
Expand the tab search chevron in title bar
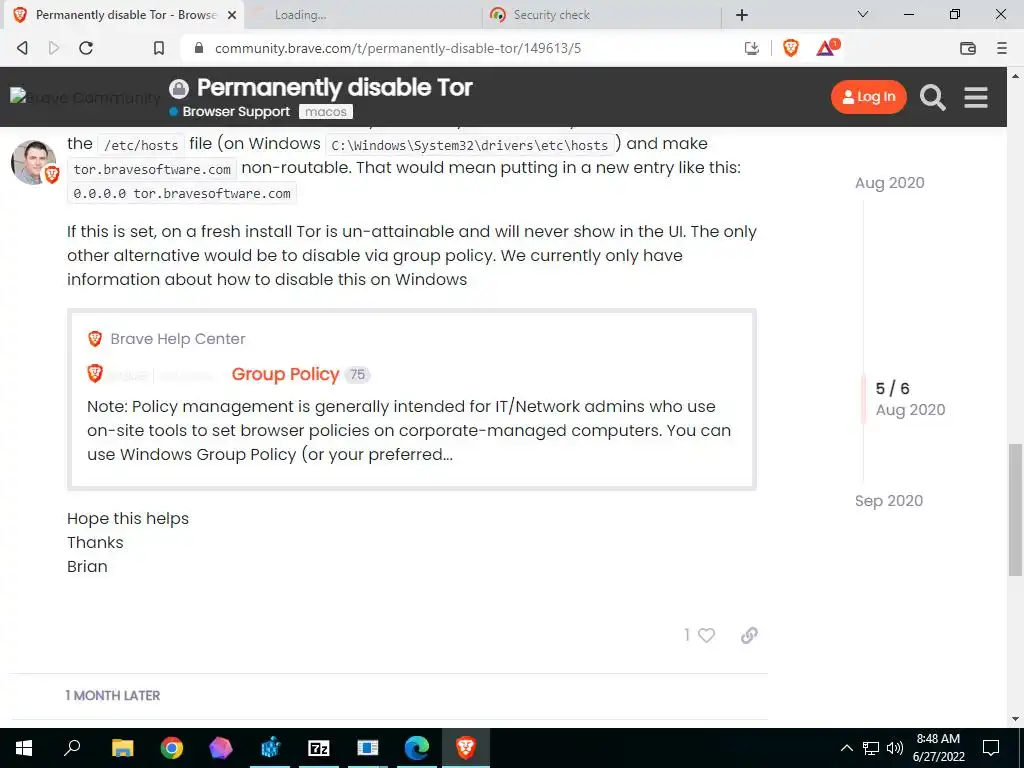pos(863,14)
